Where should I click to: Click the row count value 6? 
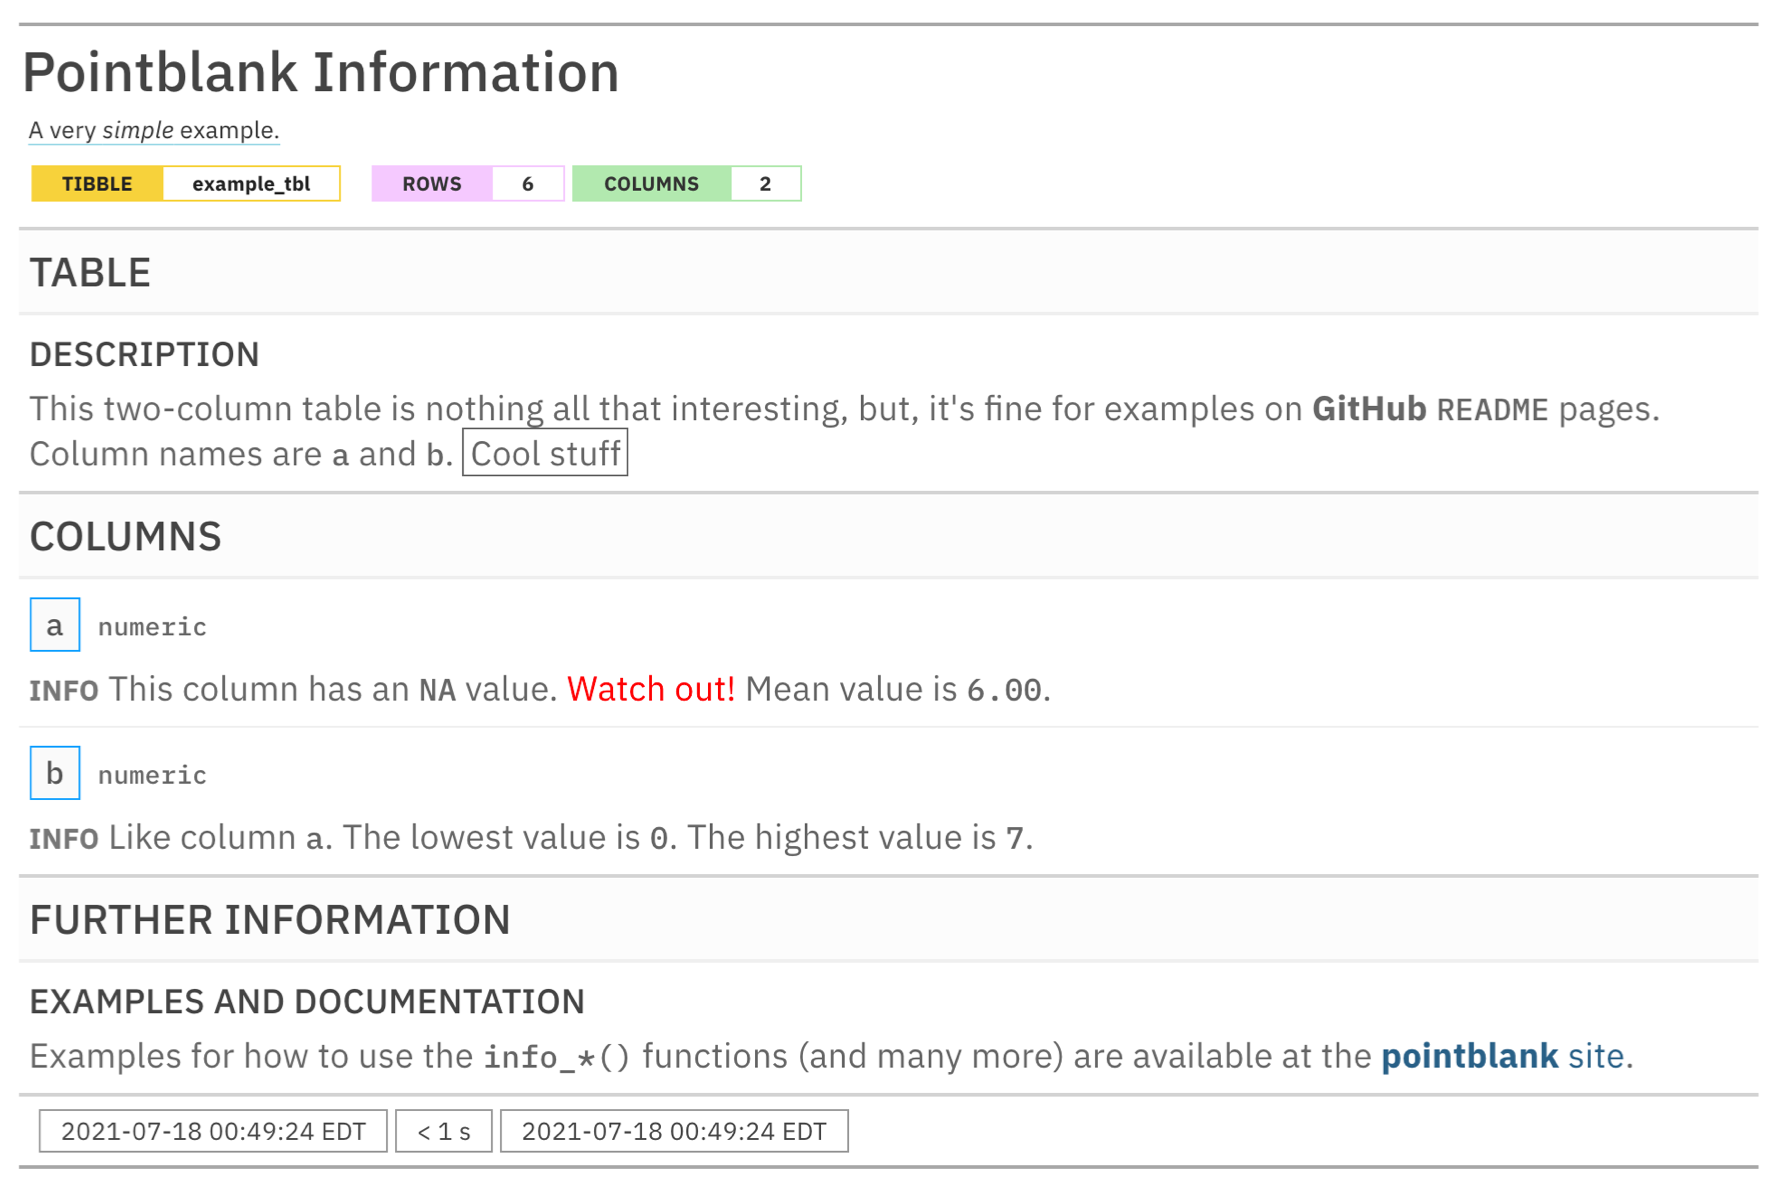(x=528, y=184)
